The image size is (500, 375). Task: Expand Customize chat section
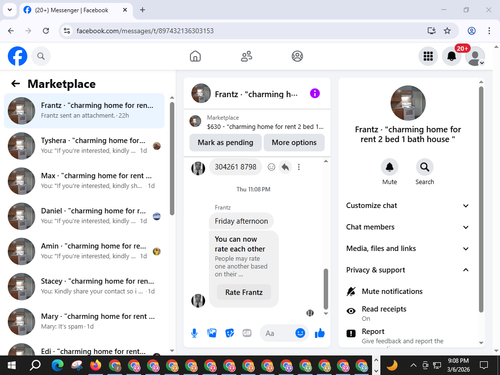click(x=408, y=205)
